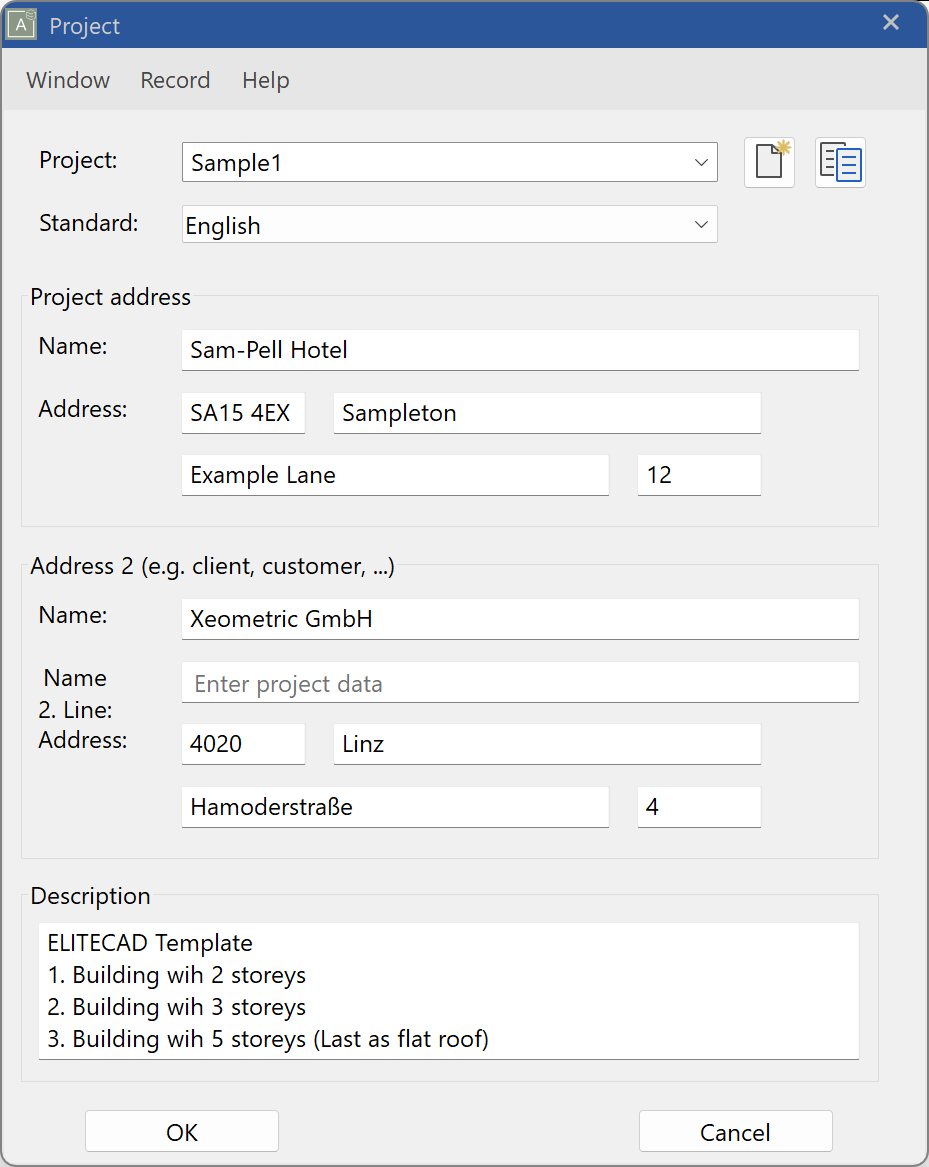Select the Hamoderstraße street field
929x1167 pixels.
click(x=395, y=807)
